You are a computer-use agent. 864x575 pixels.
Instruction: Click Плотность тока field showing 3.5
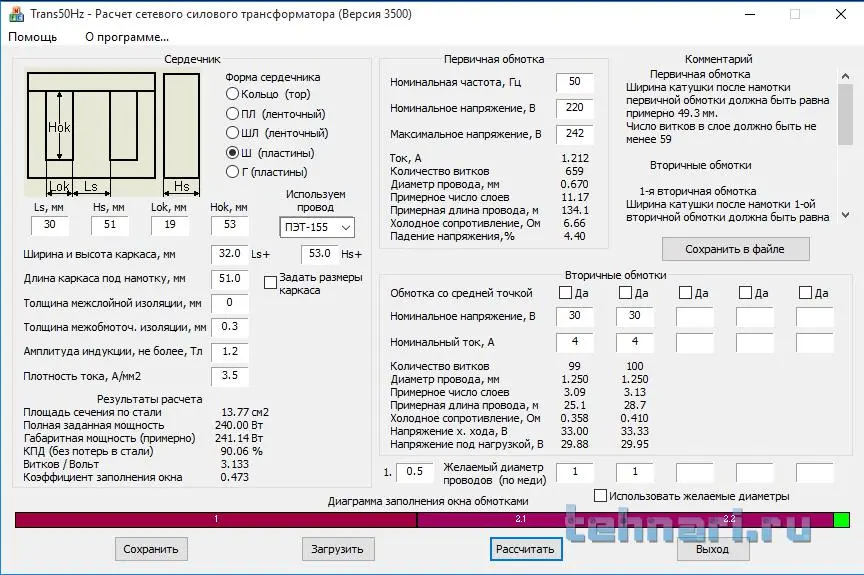(230, 376)
